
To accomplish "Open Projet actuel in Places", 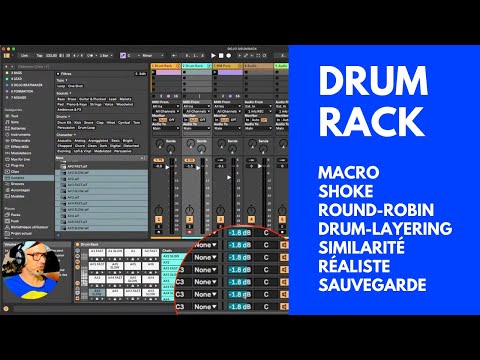I will pos(22,233).
